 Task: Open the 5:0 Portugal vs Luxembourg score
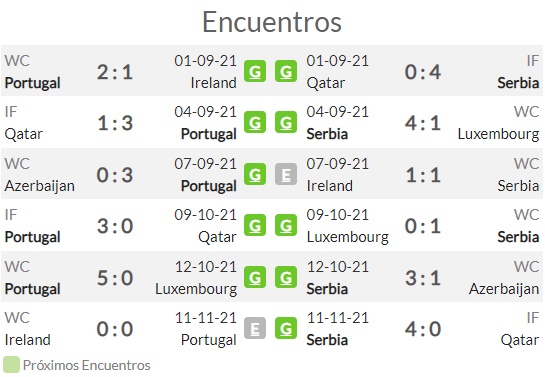click(115, 278)
